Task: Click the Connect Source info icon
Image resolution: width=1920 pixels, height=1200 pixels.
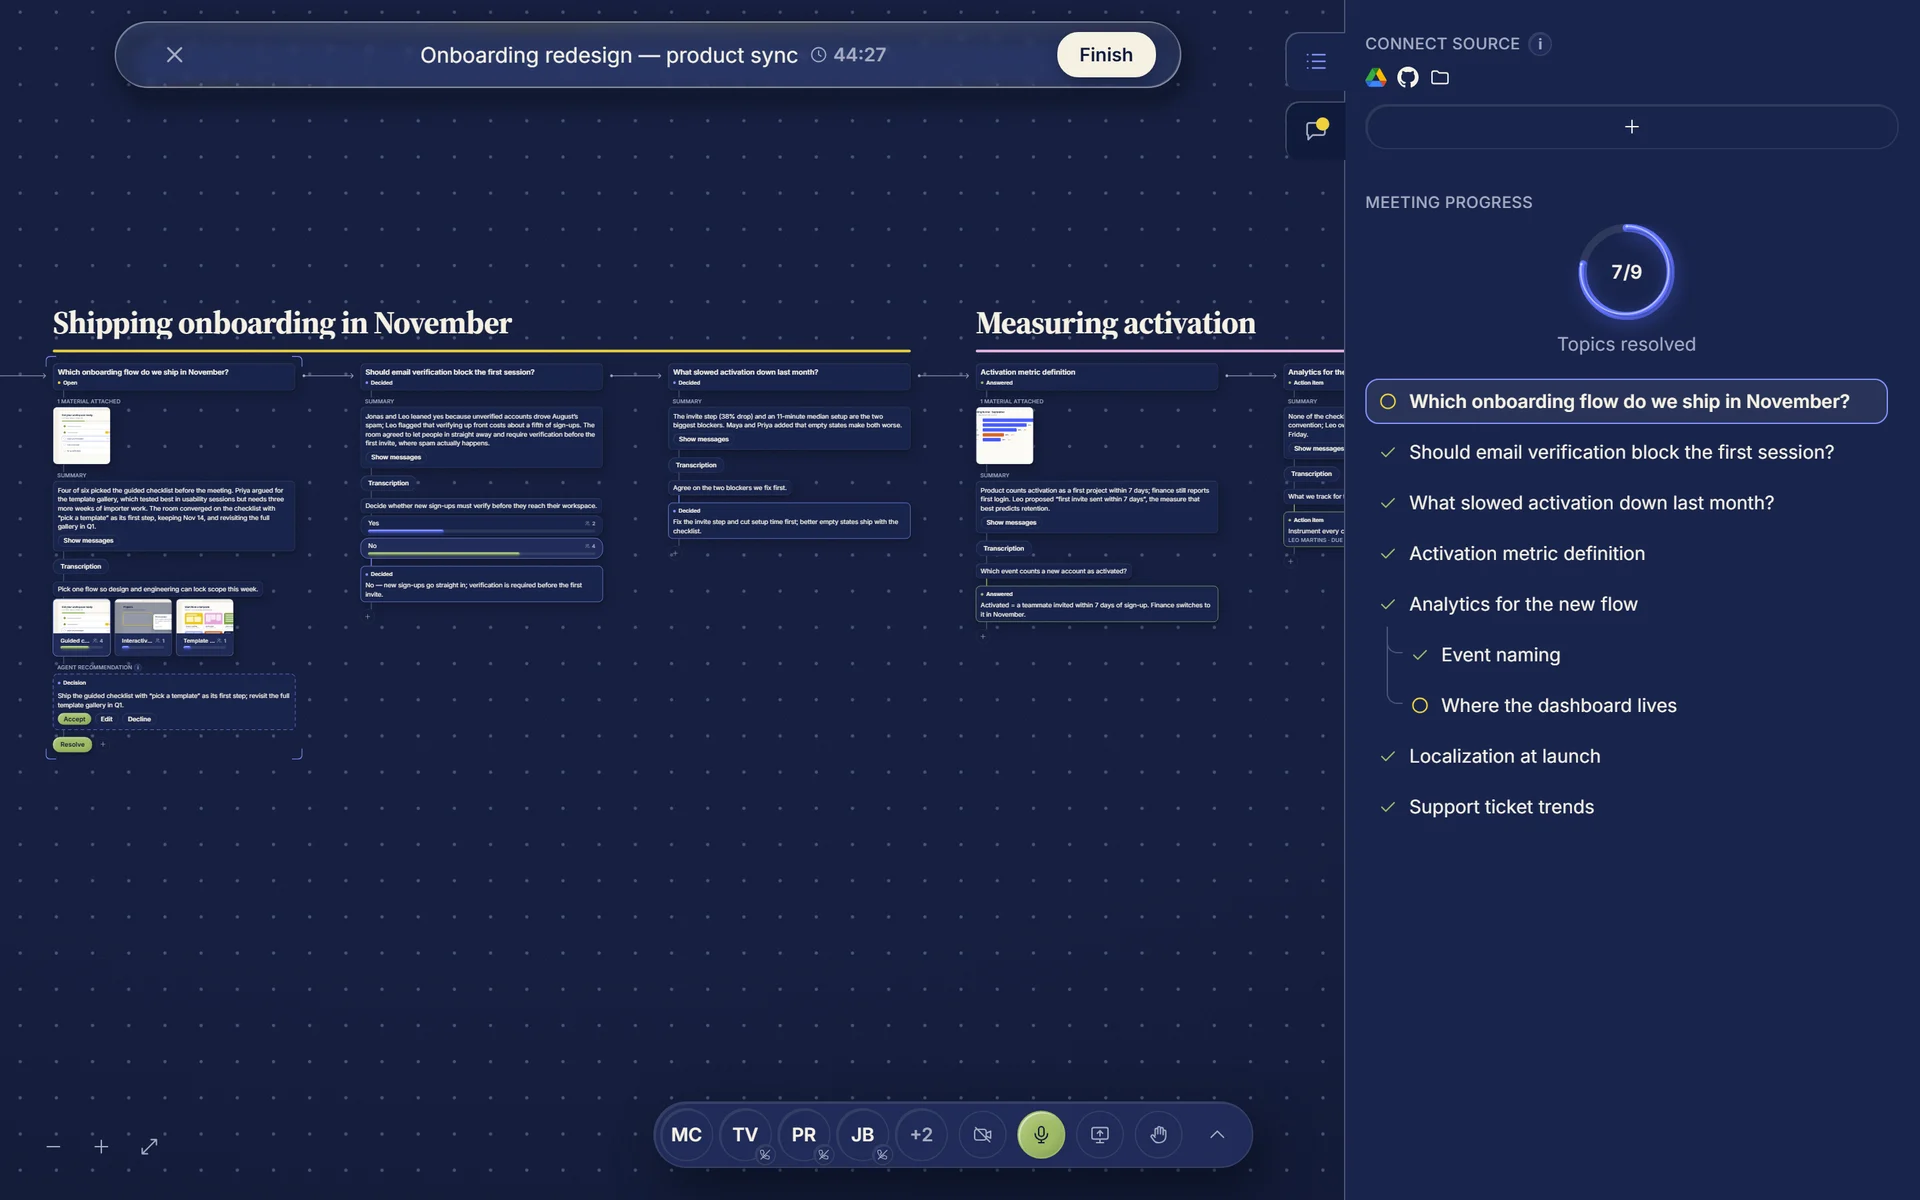Action: (x=1540, y=44)
